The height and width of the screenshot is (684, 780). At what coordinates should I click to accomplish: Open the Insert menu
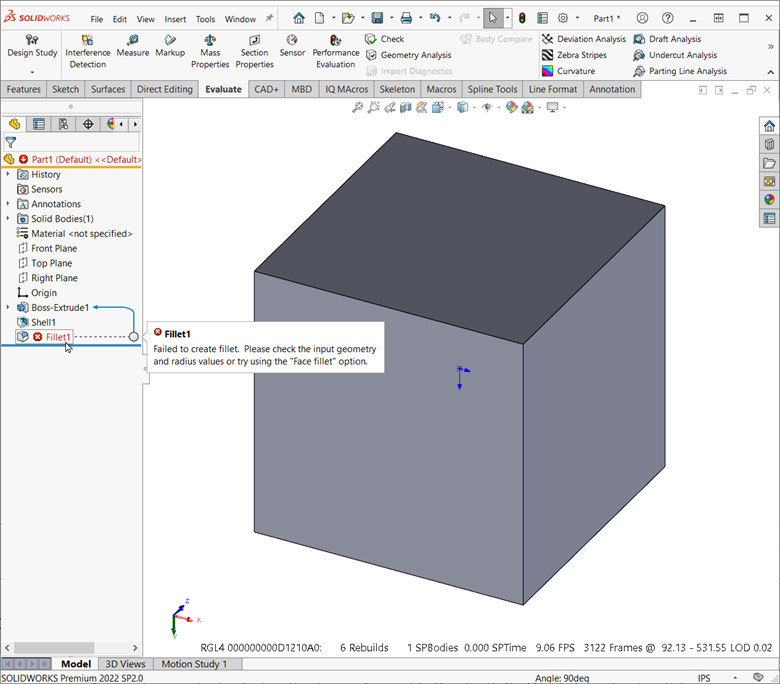coord(175,19)
